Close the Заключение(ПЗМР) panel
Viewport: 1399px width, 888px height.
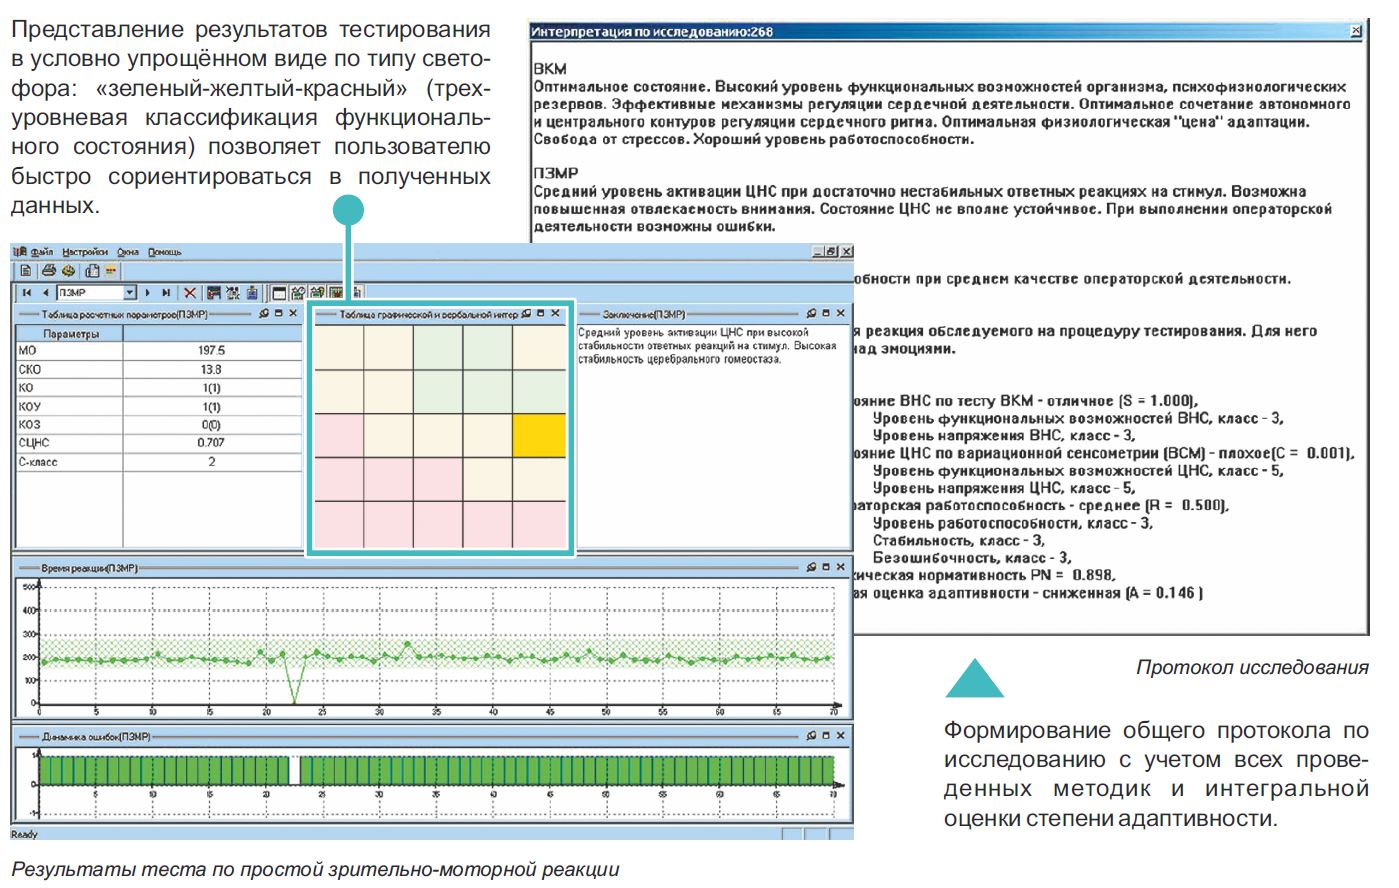(841, 314)
